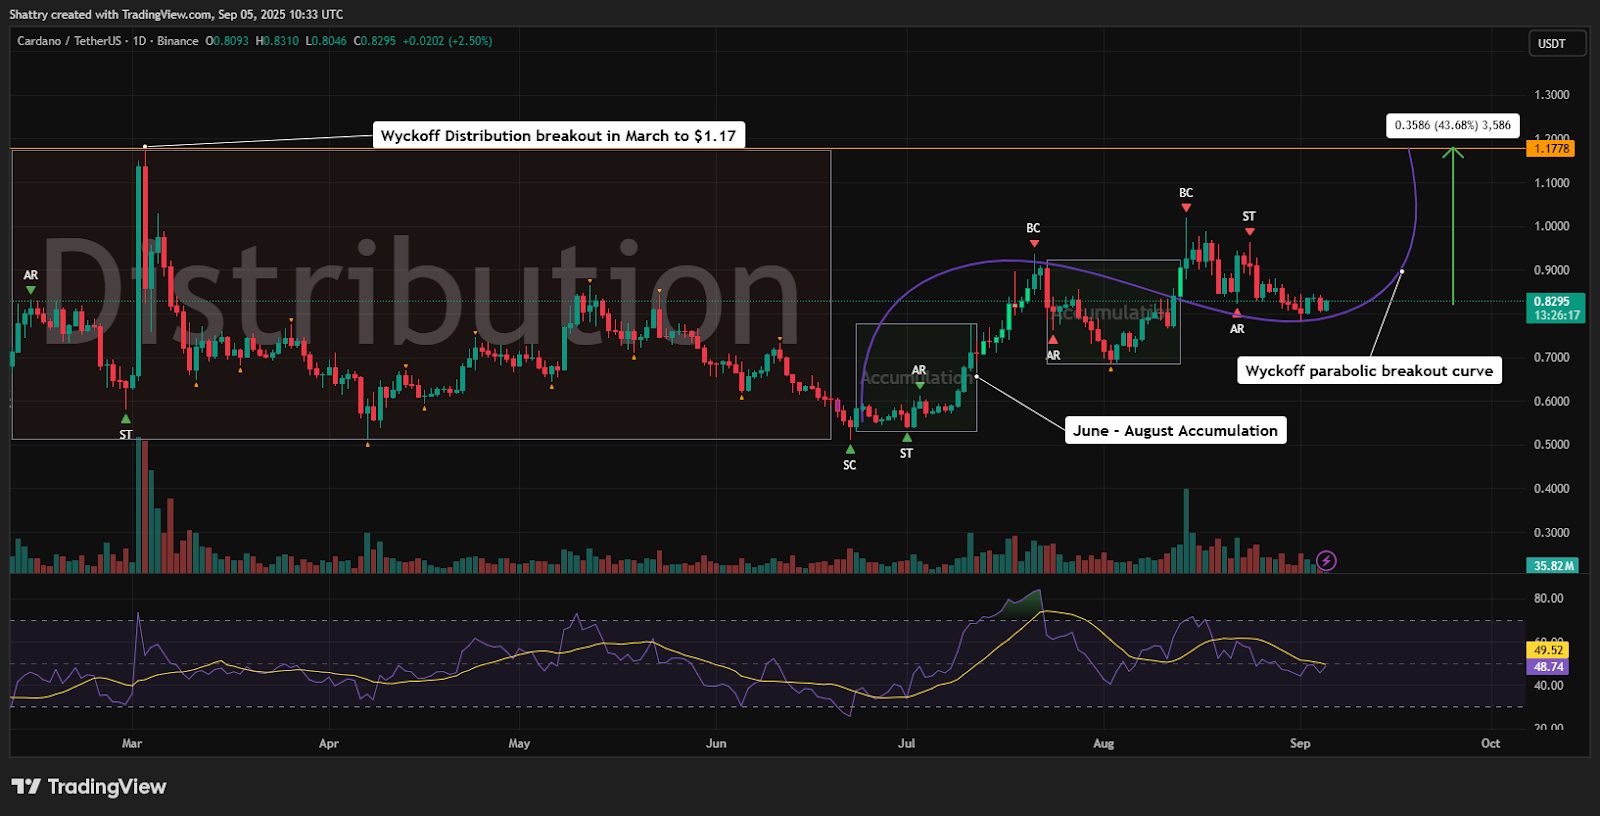Click the Cardano / TetherUS symbol title

68,41
